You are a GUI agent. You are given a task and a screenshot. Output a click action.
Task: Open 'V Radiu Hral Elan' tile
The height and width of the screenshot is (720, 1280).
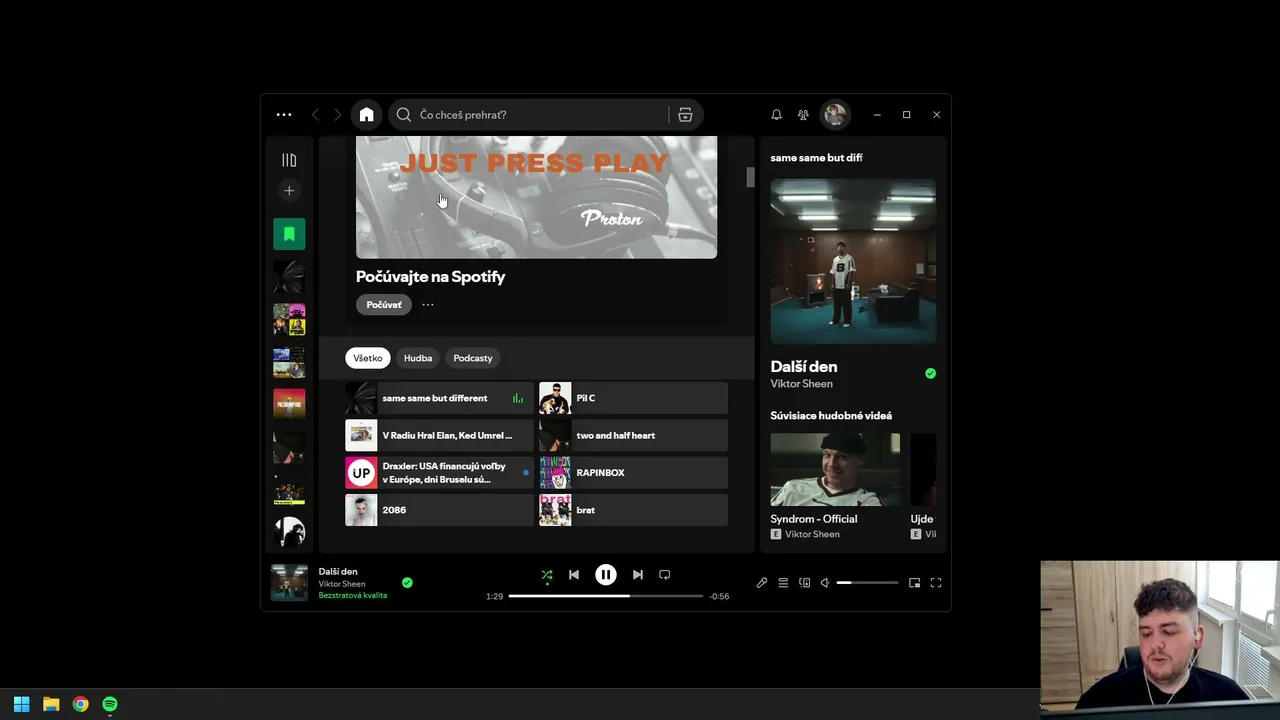tap(439, 435)
